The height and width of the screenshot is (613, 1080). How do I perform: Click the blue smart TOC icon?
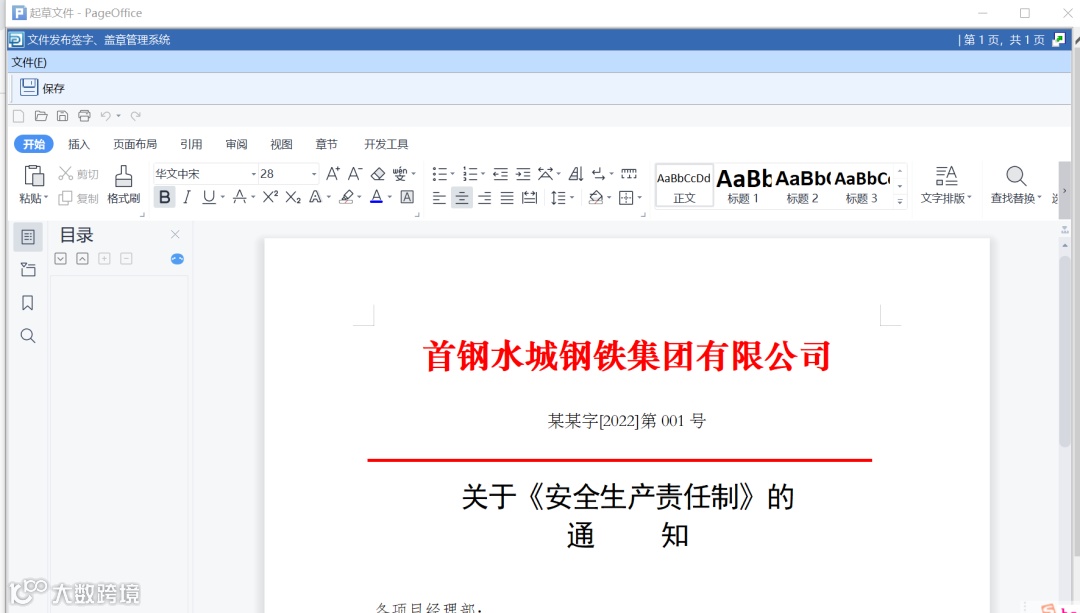pos(177,259)
